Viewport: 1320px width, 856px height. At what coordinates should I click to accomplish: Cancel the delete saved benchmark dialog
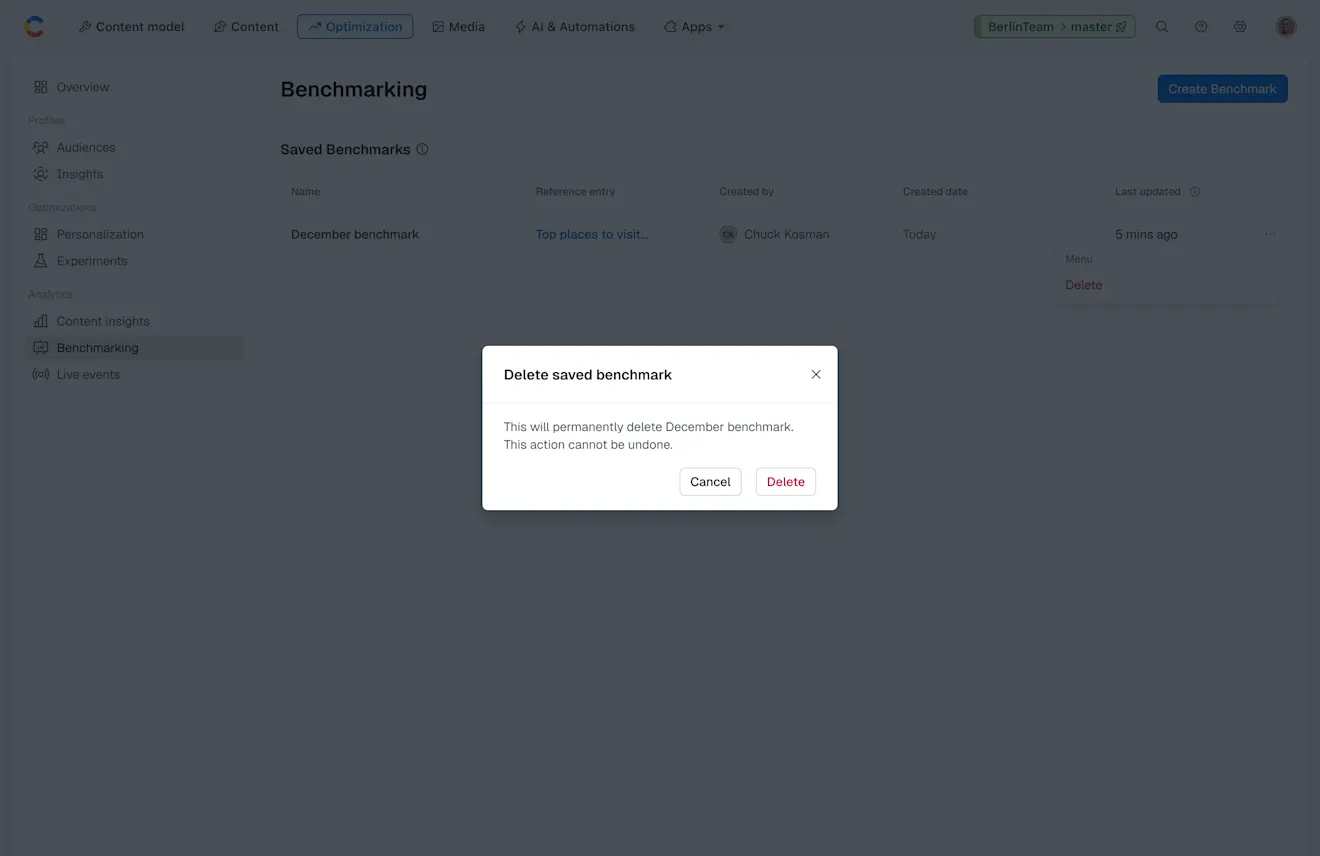tap(710, 481)
